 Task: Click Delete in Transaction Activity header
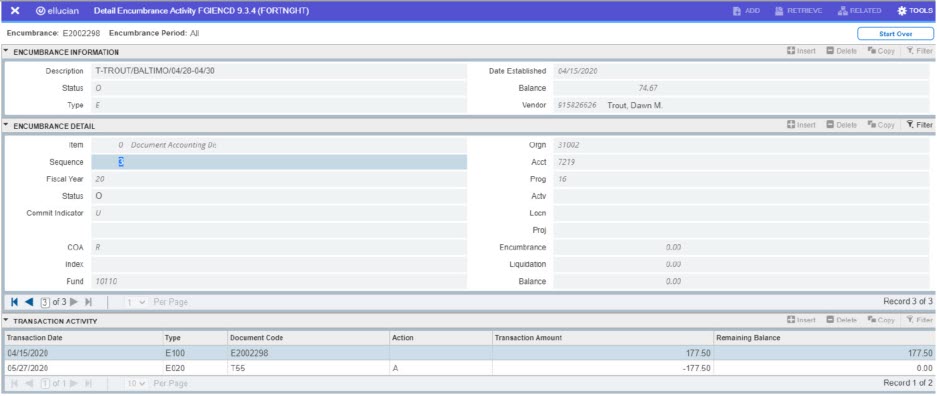pos(841,320)
